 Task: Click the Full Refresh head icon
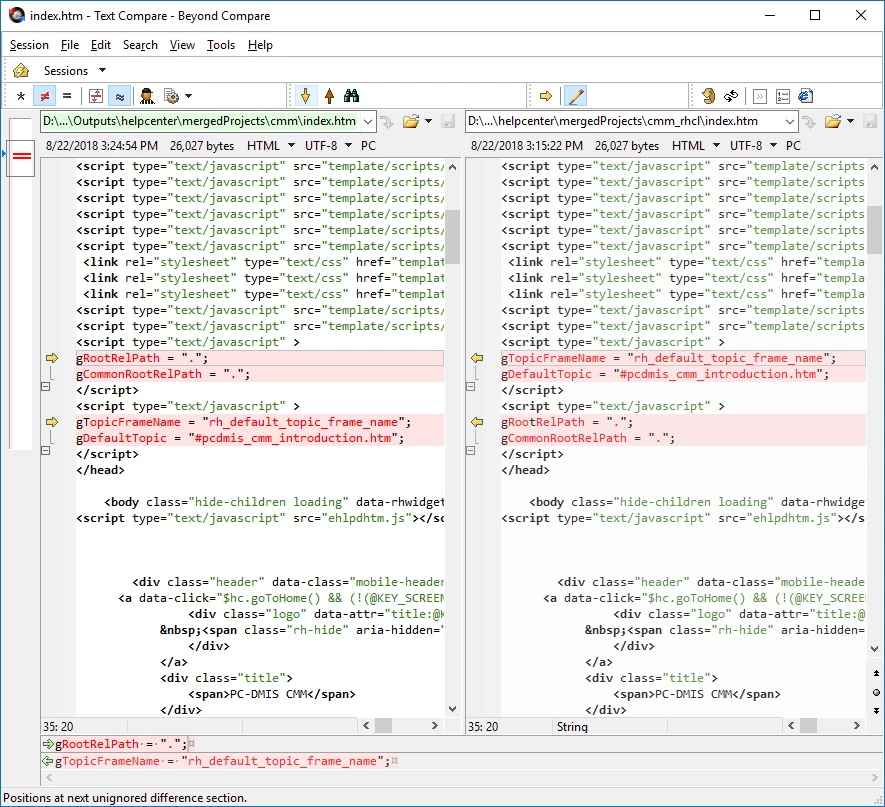pyautogui.click(x=708, y=97)
